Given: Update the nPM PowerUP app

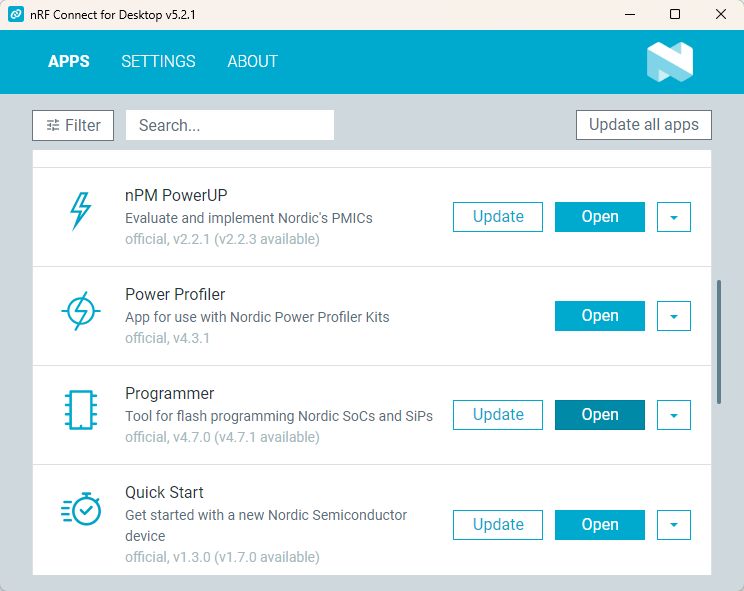Looking at the screenshot, I should [498, 217].
